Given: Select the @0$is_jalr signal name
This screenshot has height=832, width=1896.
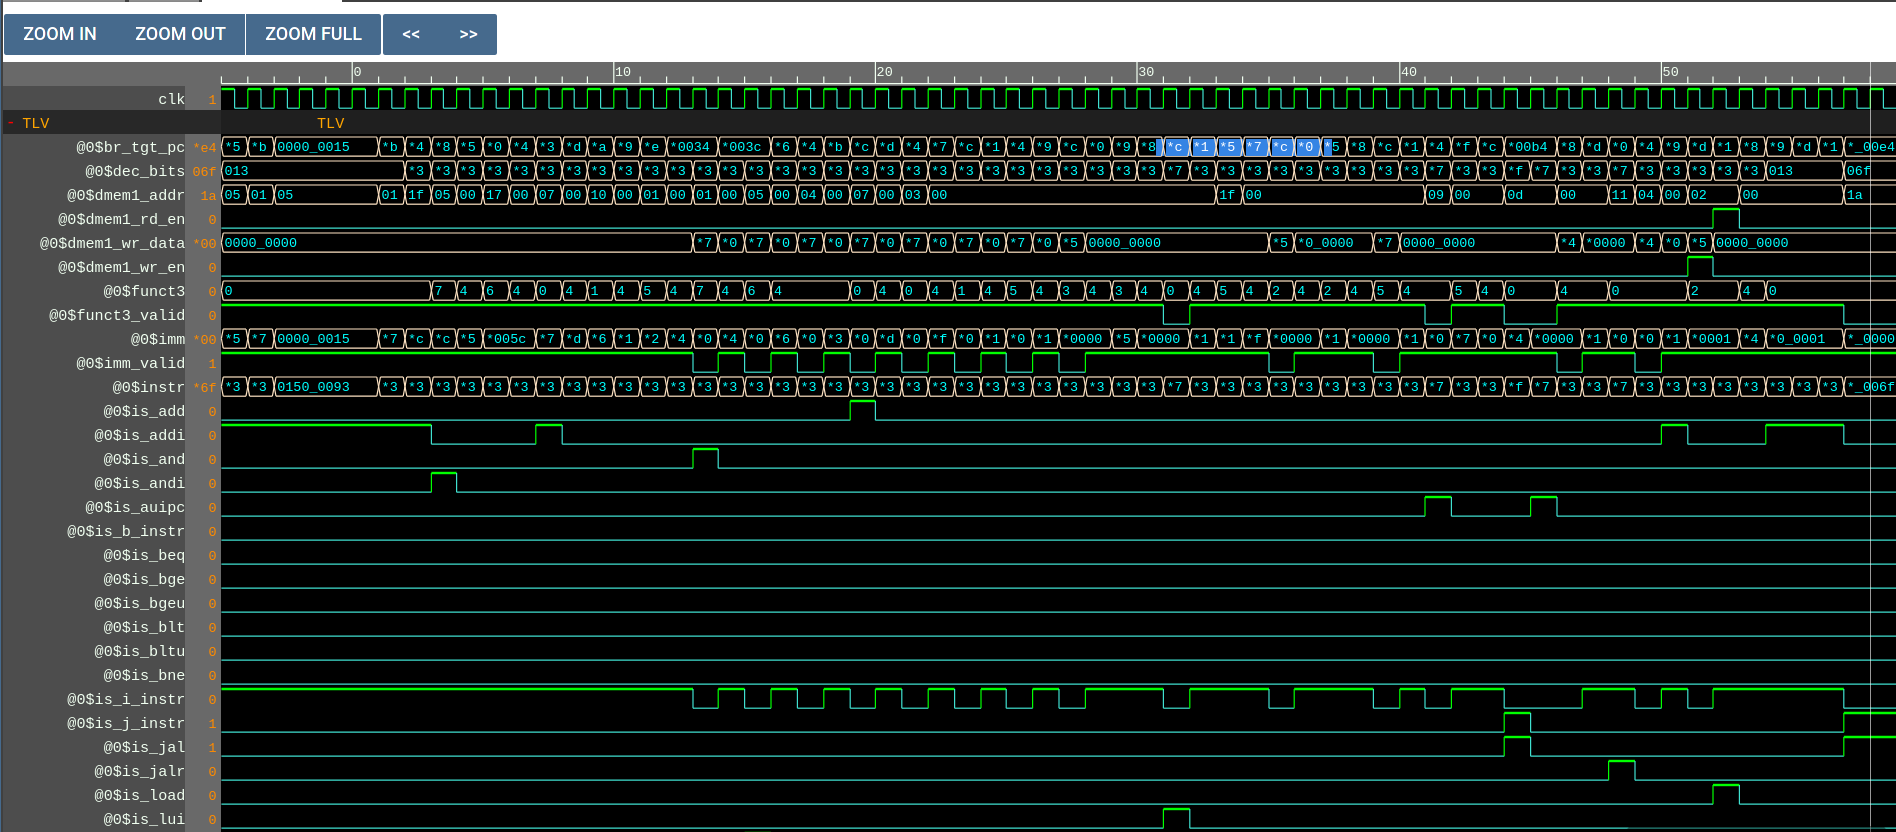Looking at the screenshot, I should pos(139,771).
